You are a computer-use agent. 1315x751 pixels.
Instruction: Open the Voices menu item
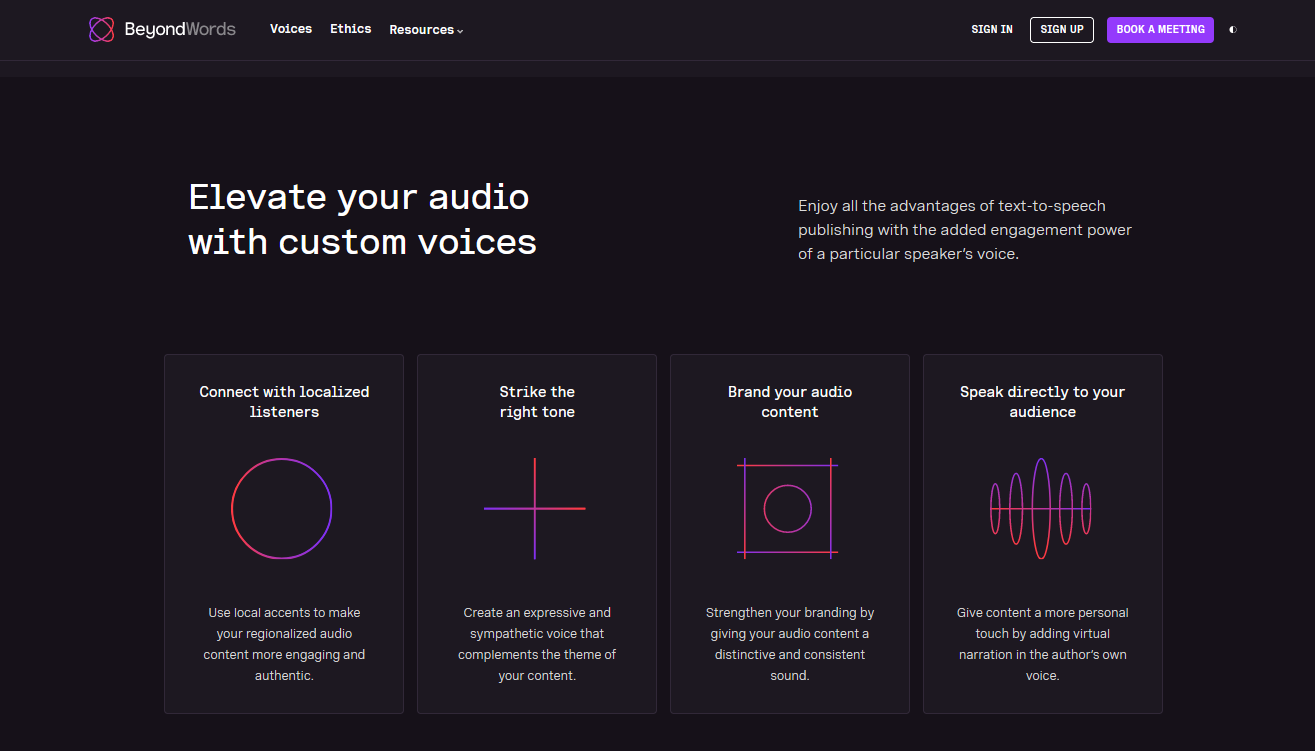click(x=291, y=29)
